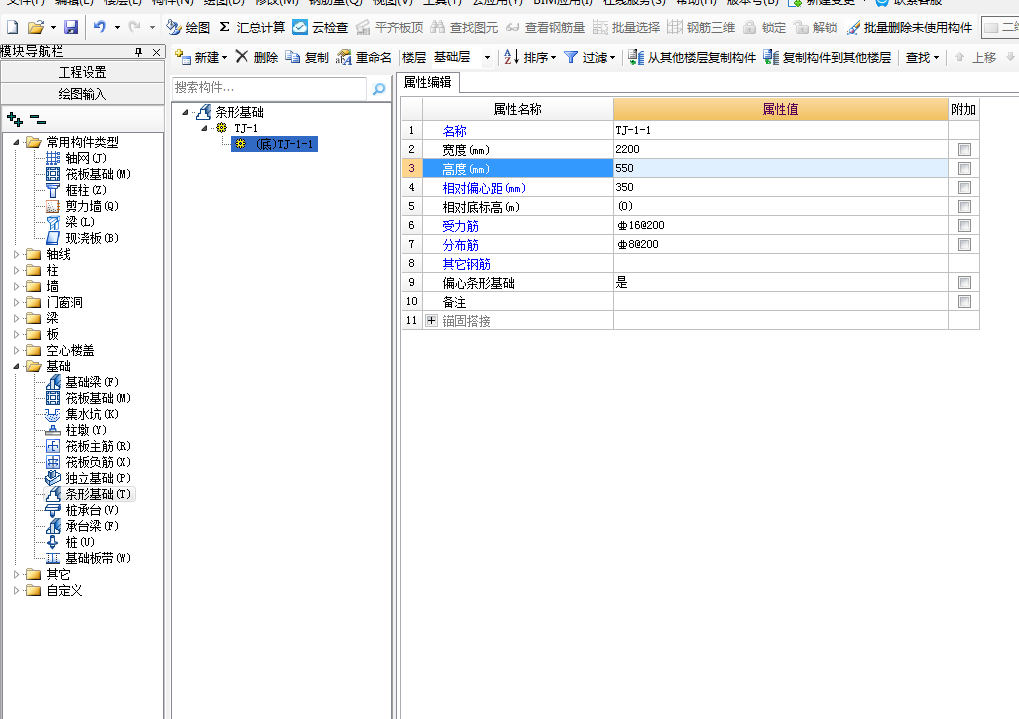This screenshot has height=719, width=1019.
Task: Collapse 基础 folder
Action: (x=17, y=366)
